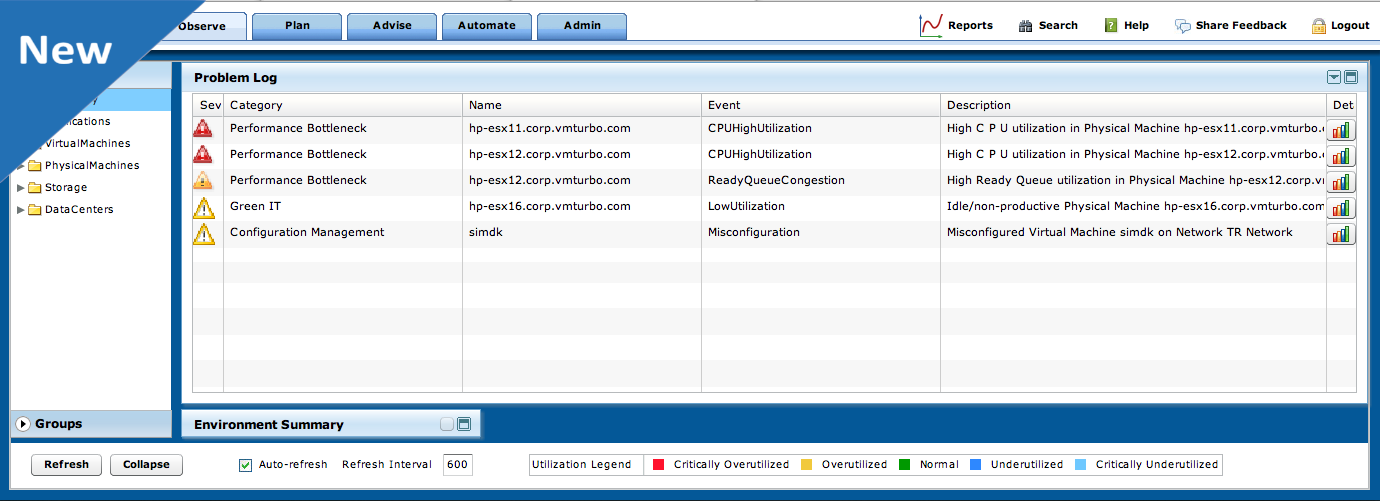Switch to the Automate tab
The image size is (1380, 501).
point(487,26)
